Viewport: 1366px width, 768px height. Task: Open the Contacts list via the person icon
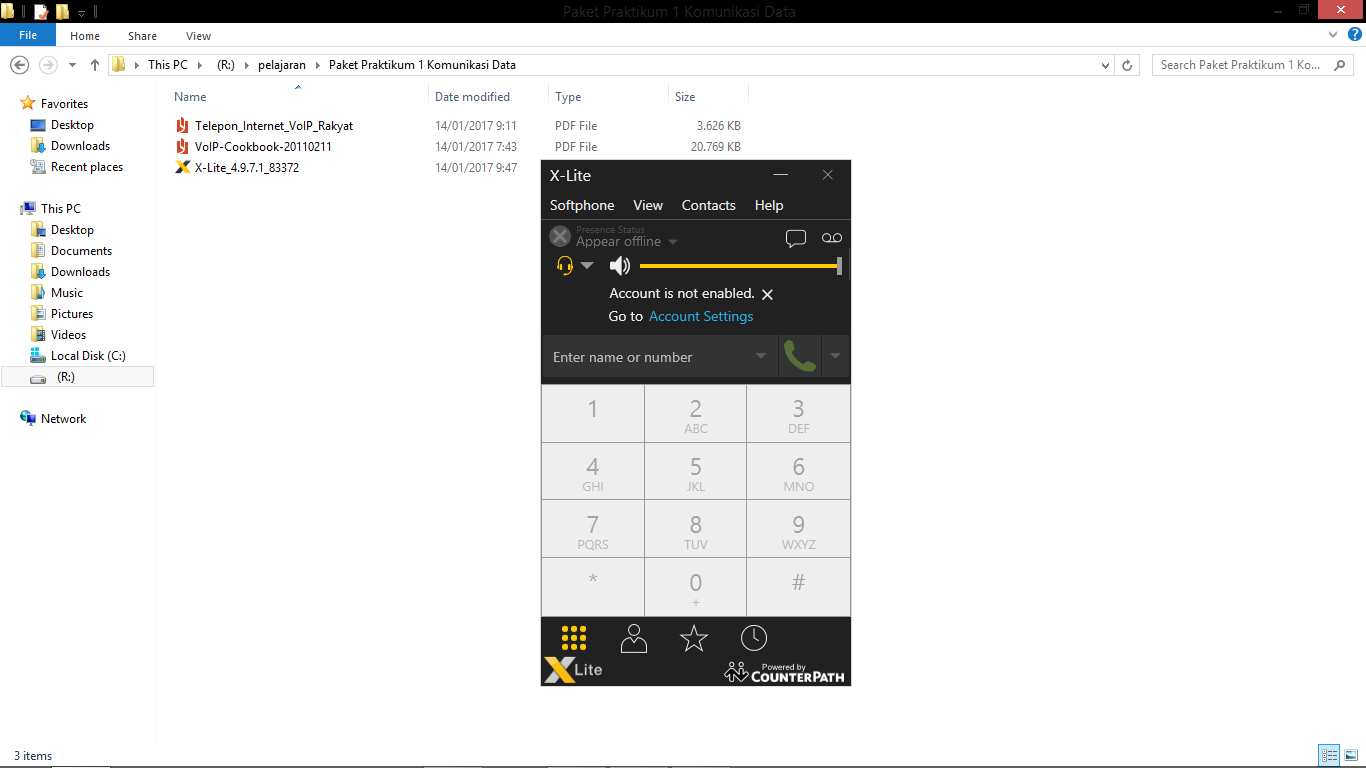click(633, 637)
